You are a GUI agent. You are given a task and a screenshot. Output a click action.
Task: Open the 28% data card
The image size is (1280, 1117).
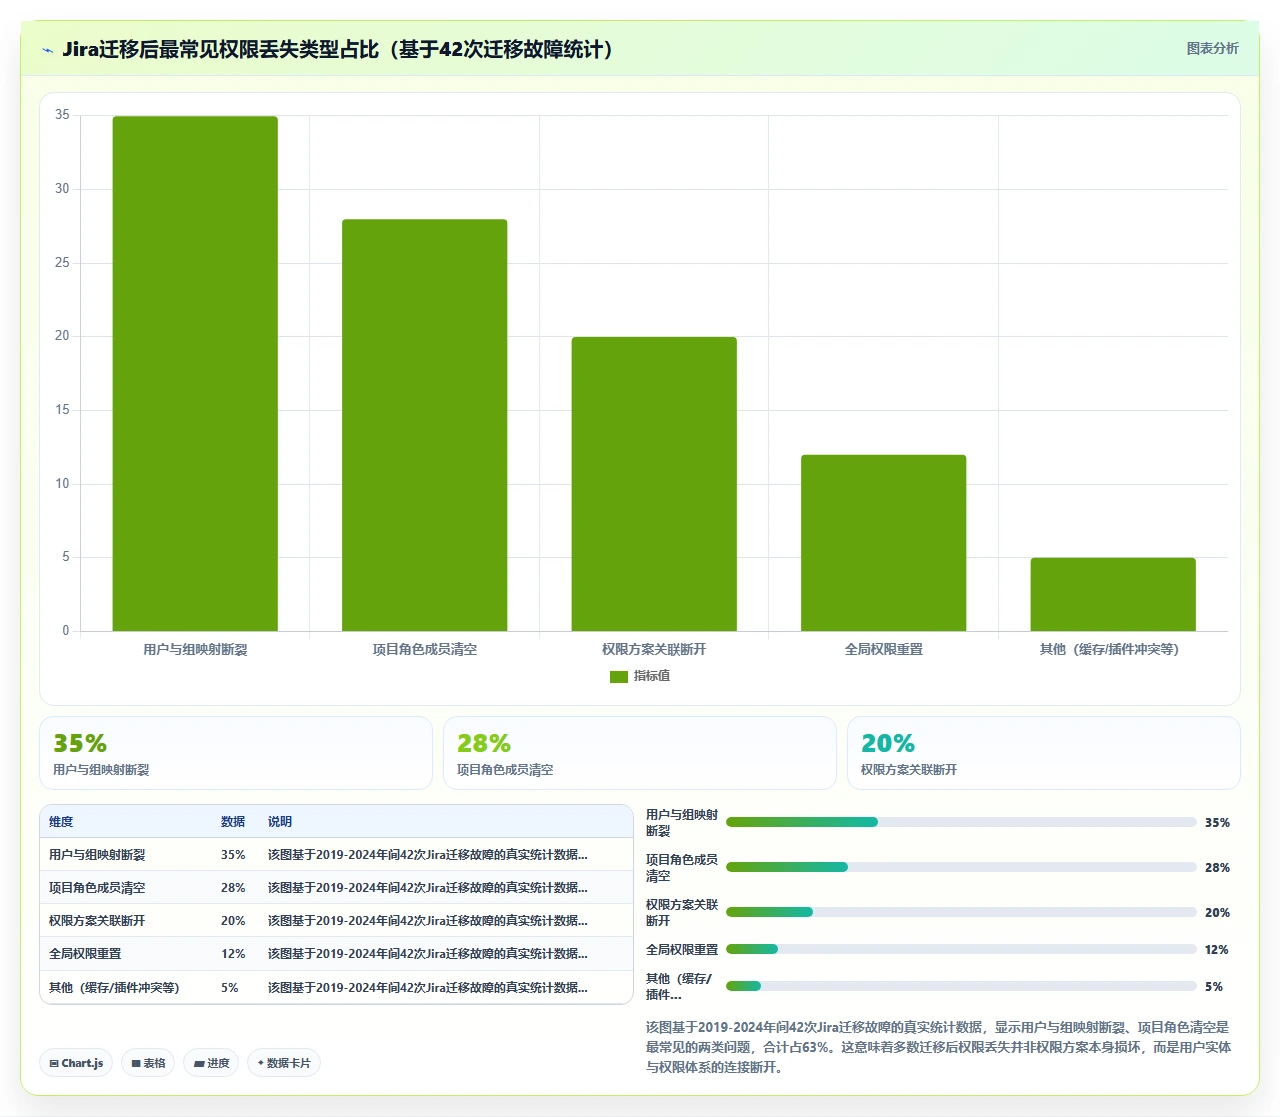coord(640,753)
